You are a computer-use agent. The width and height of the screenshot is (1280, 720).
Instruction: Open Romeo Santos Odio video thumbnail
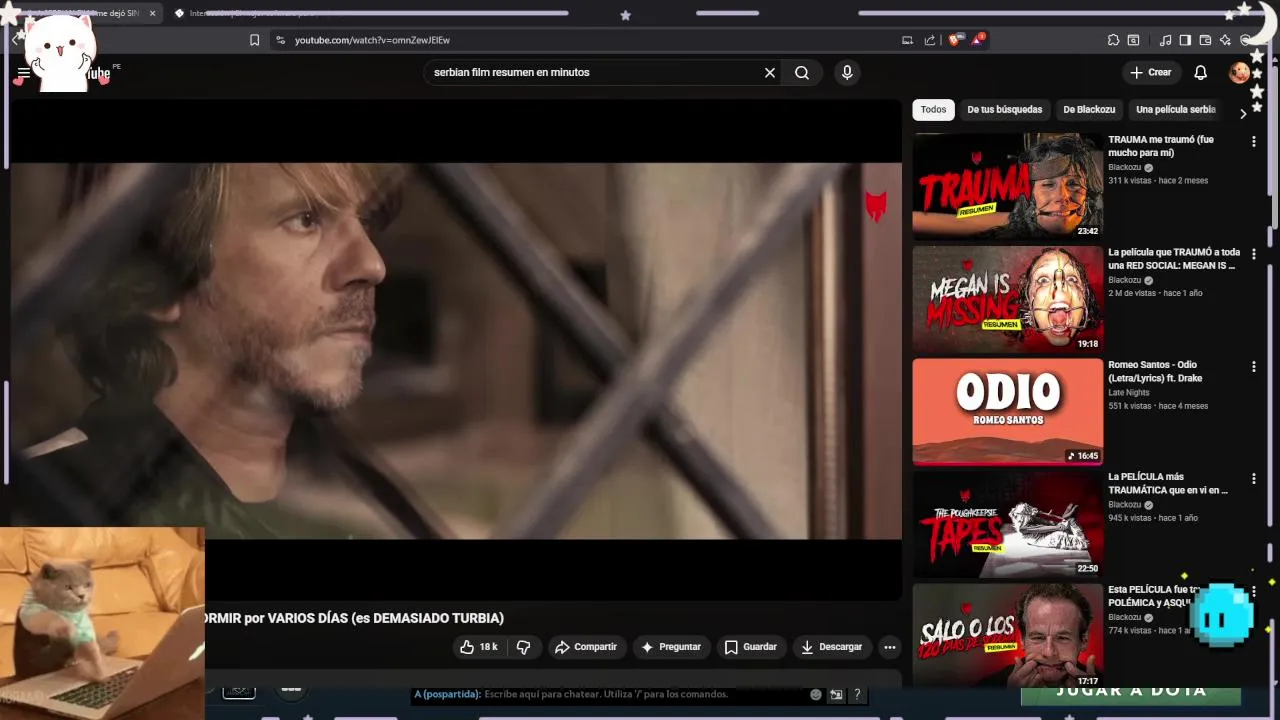(x=1007, y=411)
